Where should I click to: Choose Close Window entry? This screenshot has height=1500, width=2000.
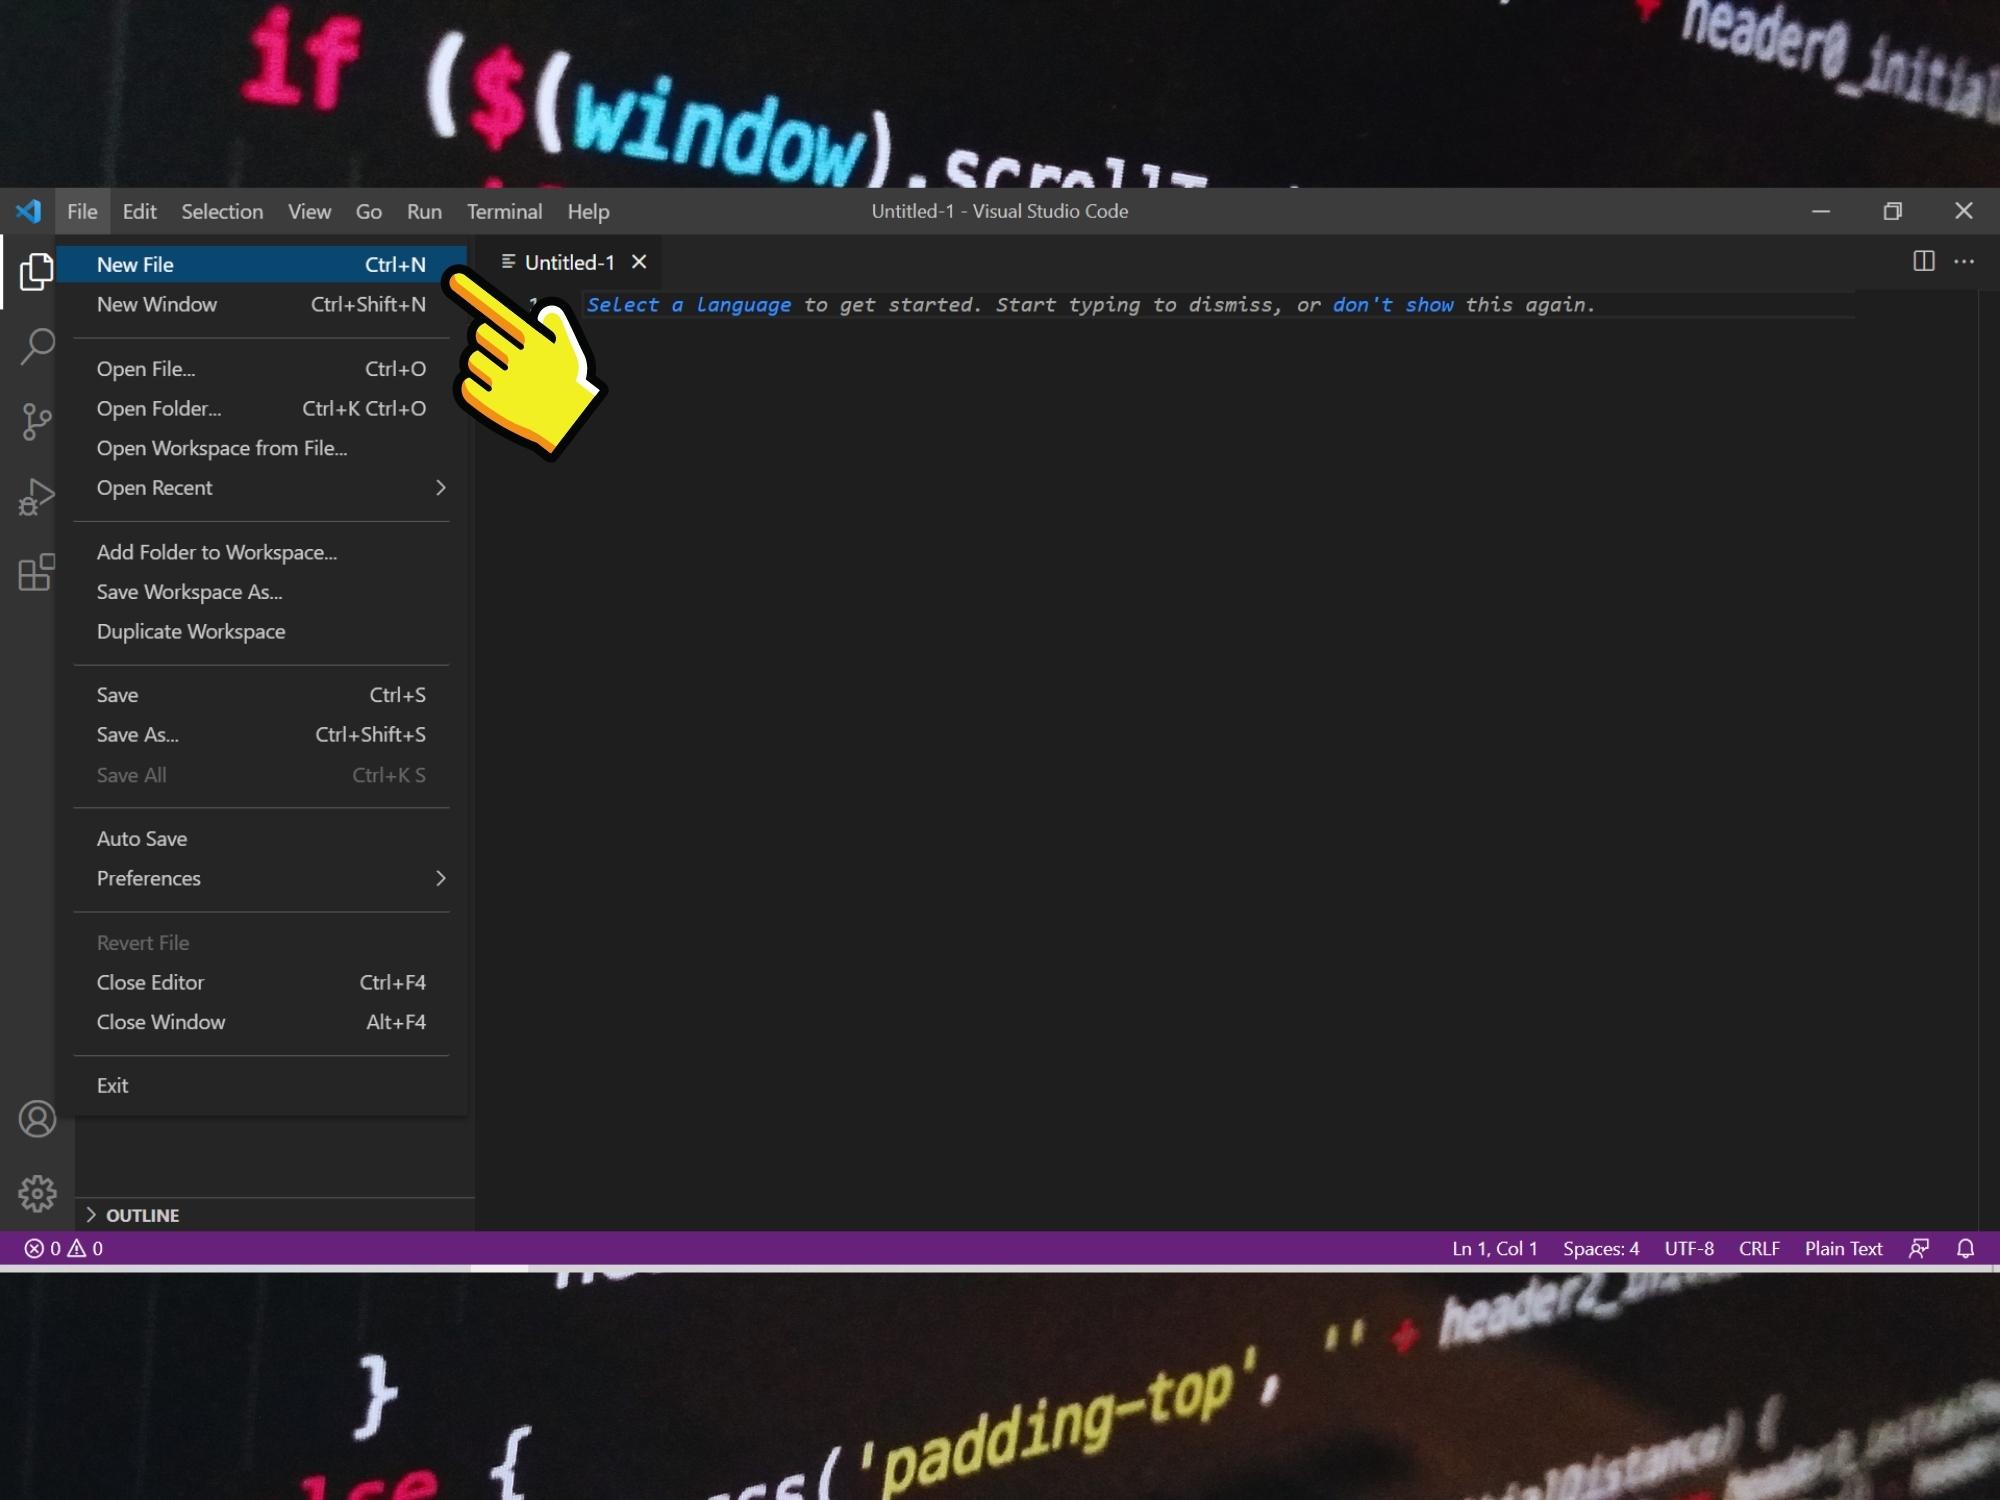(x=261, y=1022)
